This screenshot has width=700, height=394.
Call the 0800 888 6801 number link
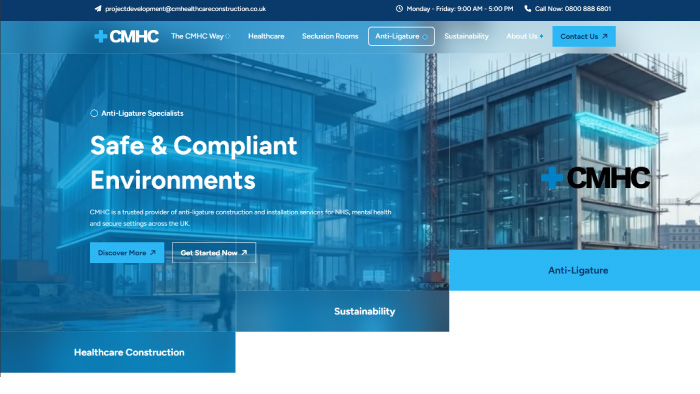tap(573, 8)
